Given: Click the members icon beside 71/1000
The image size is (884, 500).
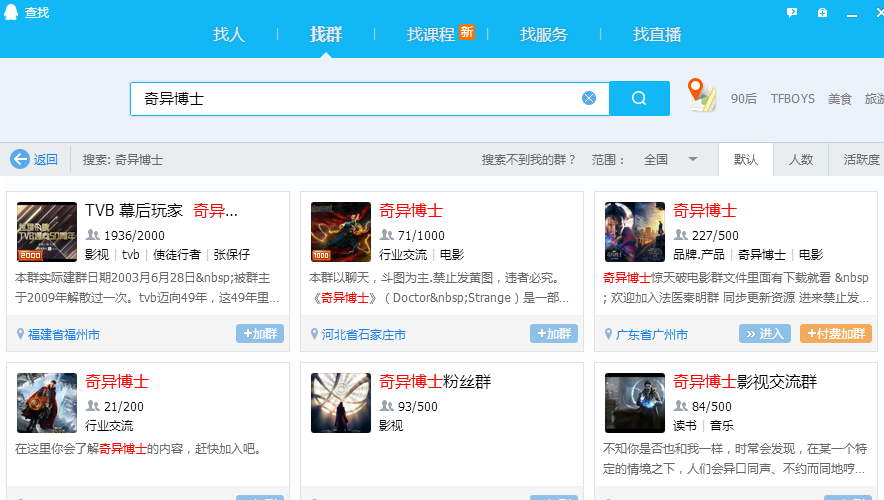Looking at the screenshot, I should point(386,234).
